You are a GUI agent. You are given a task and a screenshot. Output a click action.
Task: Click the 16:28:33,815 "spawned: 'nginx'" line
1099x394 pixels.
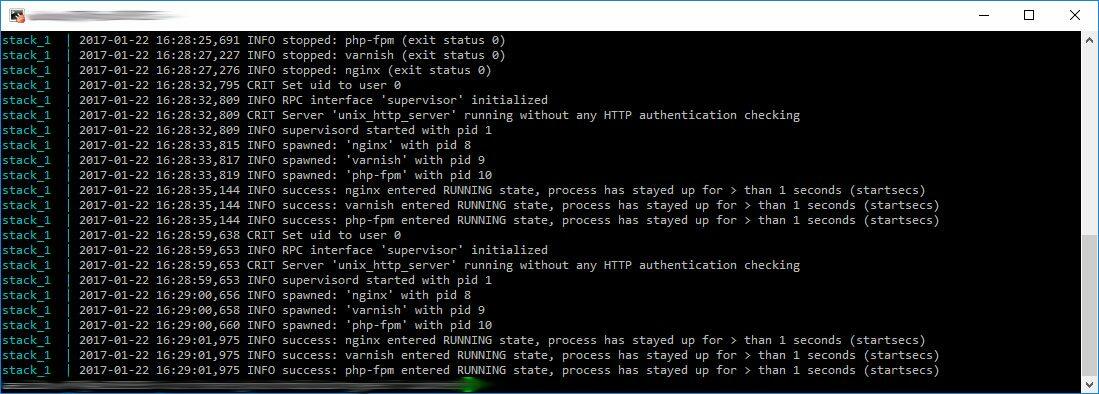click(236, 145)
